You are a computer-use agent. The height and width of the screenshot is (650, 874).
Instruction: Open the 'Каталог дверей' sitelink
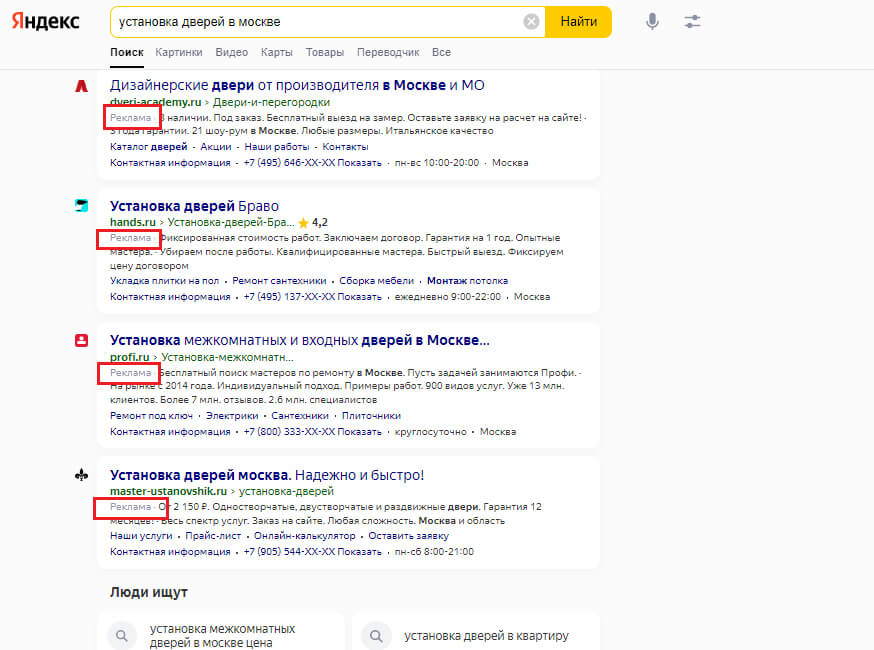point(148,147)
